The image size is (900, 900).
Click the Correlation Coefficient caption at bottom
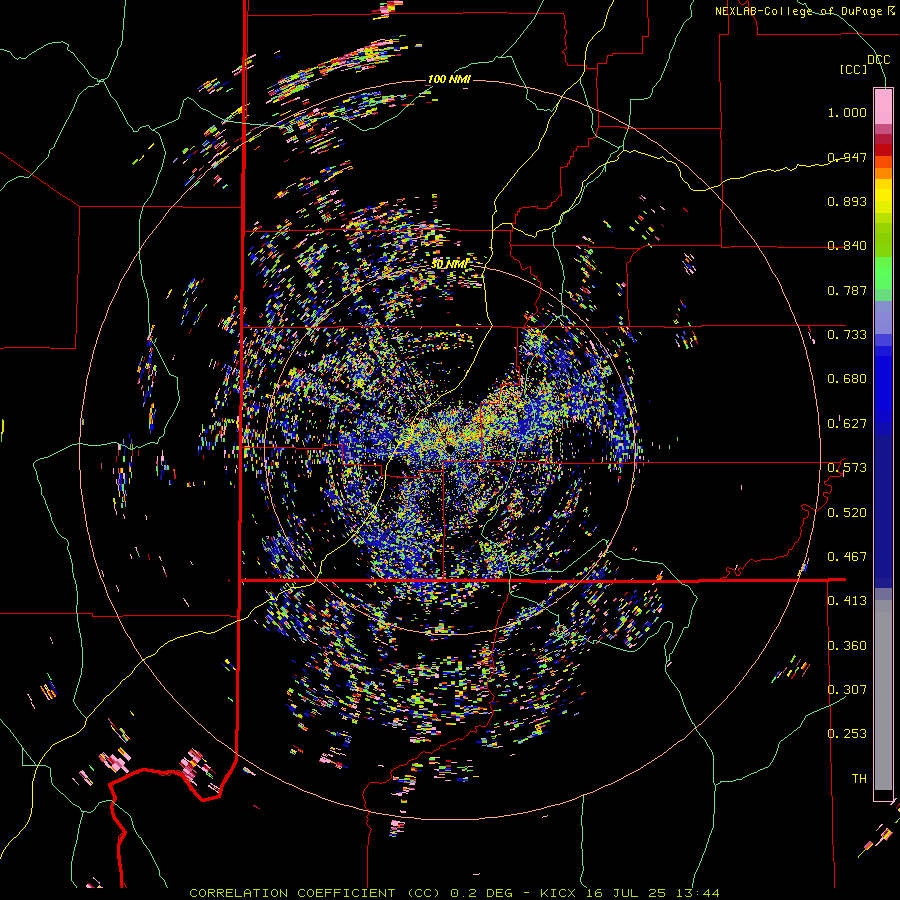[x=454, y=893]
